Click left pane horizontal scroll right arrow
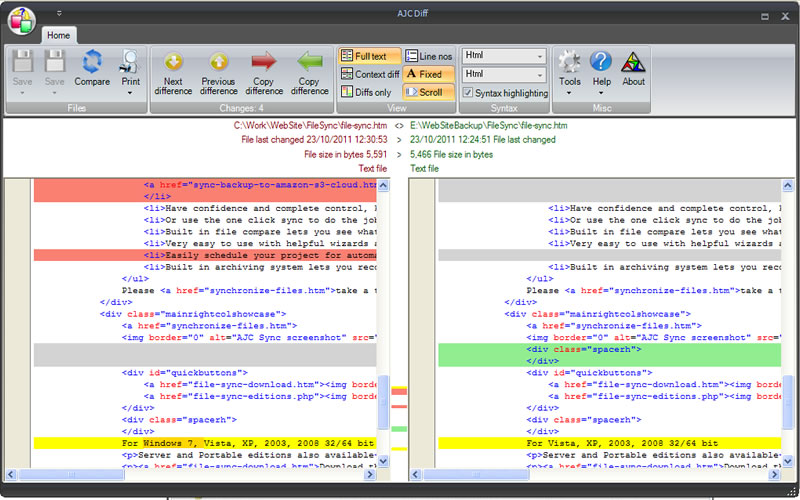The height and width of the screenshot is (500, 800). (x=370, y=474)
